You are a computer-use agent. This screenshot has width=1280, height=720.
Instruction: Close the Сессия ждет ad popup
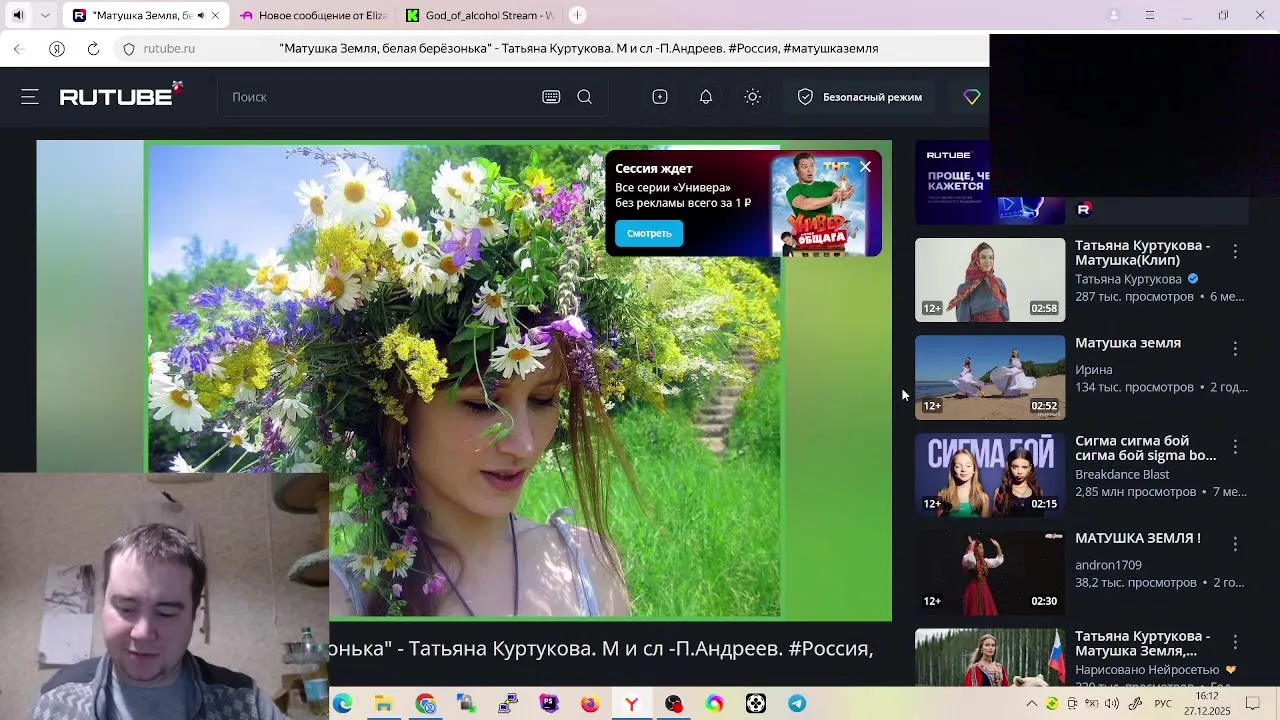coord(865,167)
